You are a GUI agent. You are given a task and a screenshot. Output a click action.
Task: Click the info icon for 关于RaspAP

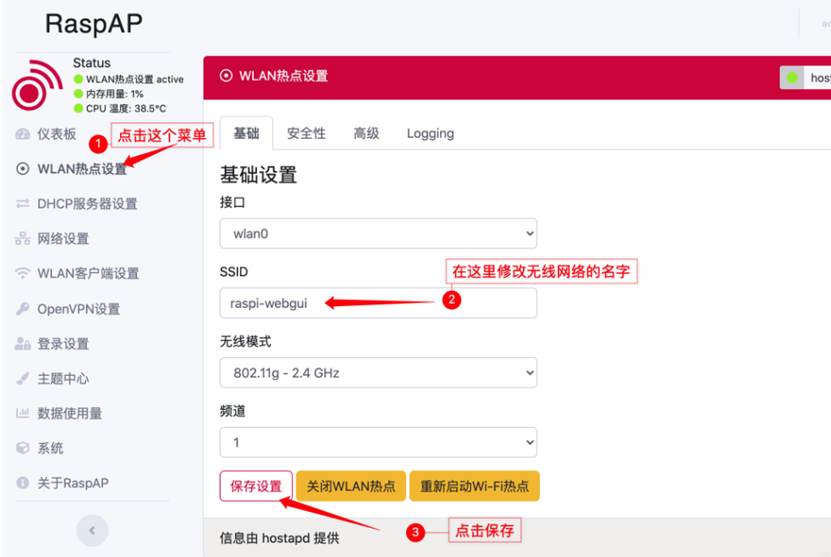tap(22, 483)
